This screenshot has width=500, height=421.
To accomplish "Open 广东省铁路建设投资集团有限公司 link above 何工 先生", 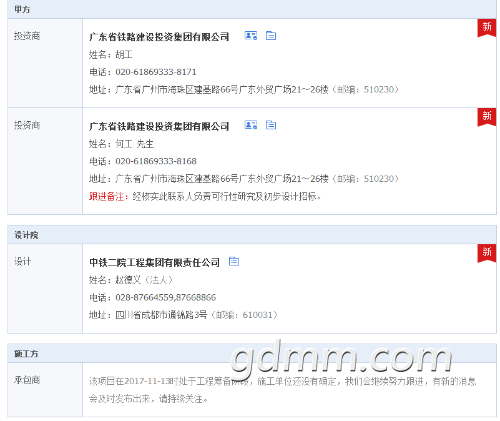I will click(159, 126).
